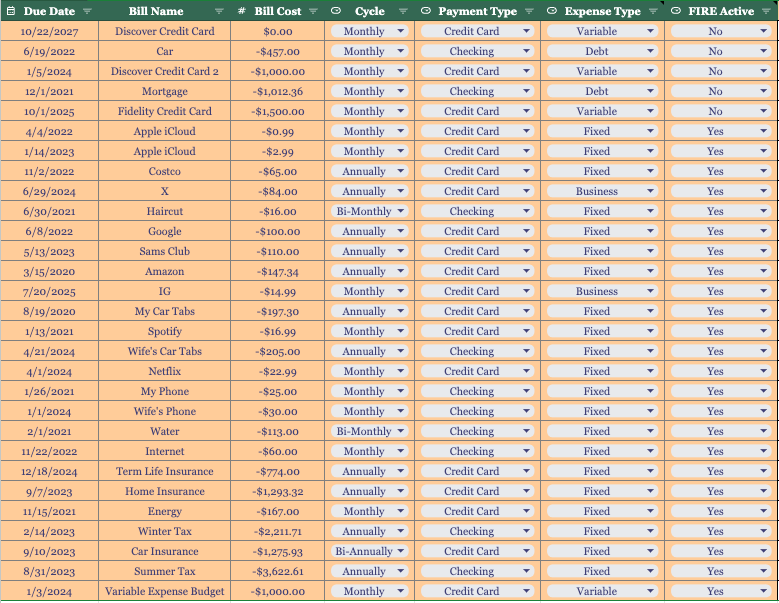Select the Variable Expense Budget cell
This screenshot has width=779, height=603.
164,591
